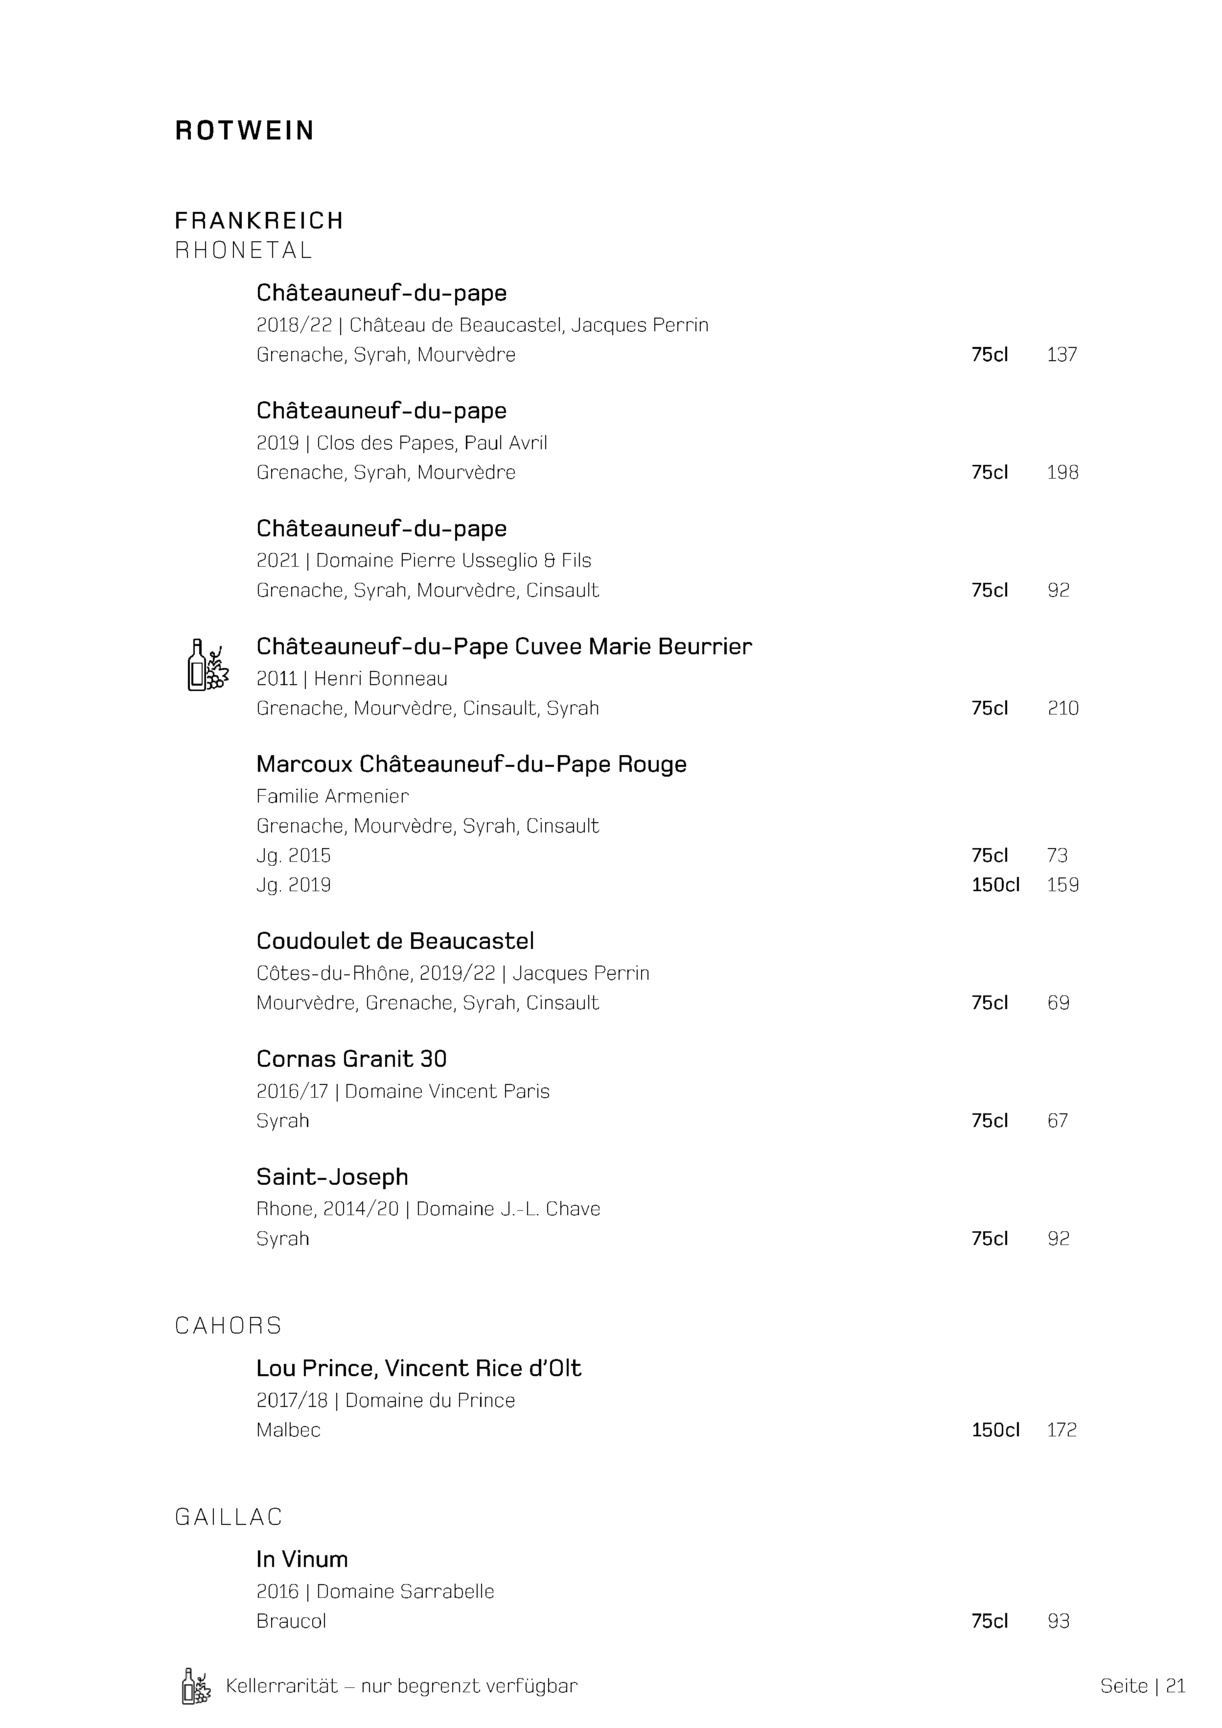Screen dimensions: 1222x1728
Task: Click the GAILLAC region label
Action: tap(229, 1517)
